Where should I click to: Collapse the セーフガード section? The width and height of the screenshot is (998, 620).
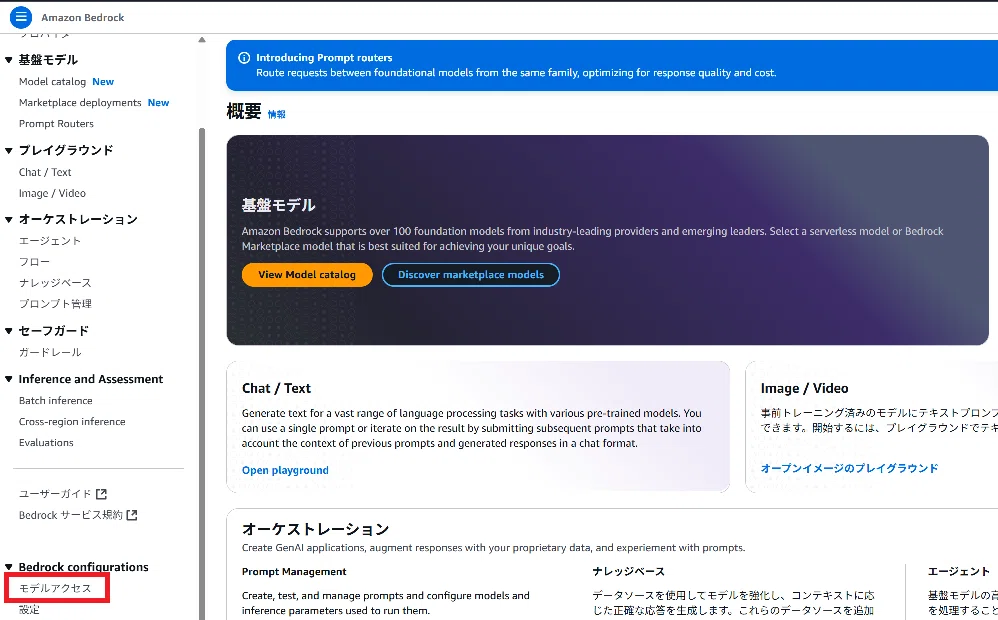click(x=9, y=331)
